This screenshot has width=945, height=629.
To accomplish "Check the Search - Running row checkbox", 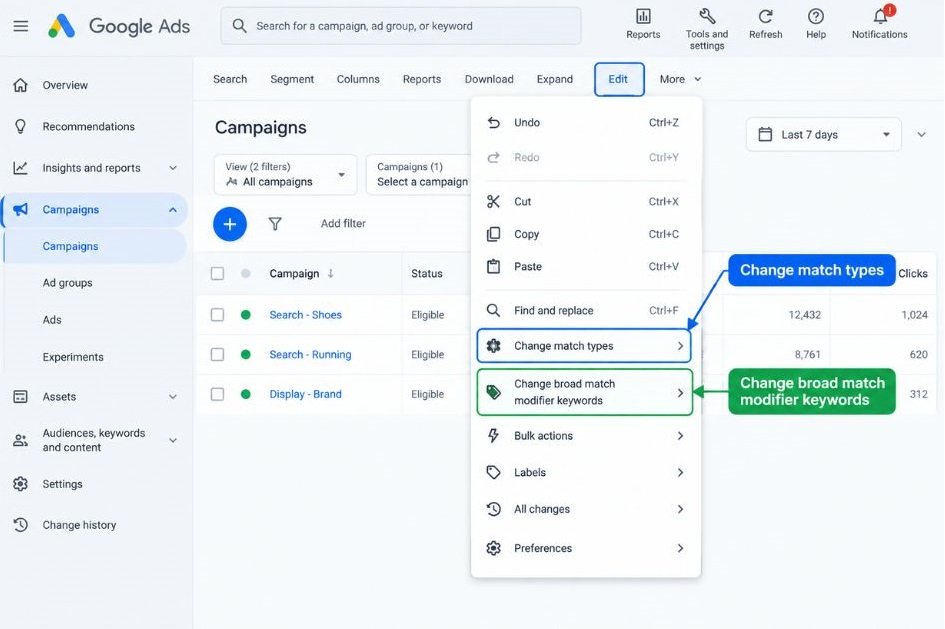I will [218, 354].
